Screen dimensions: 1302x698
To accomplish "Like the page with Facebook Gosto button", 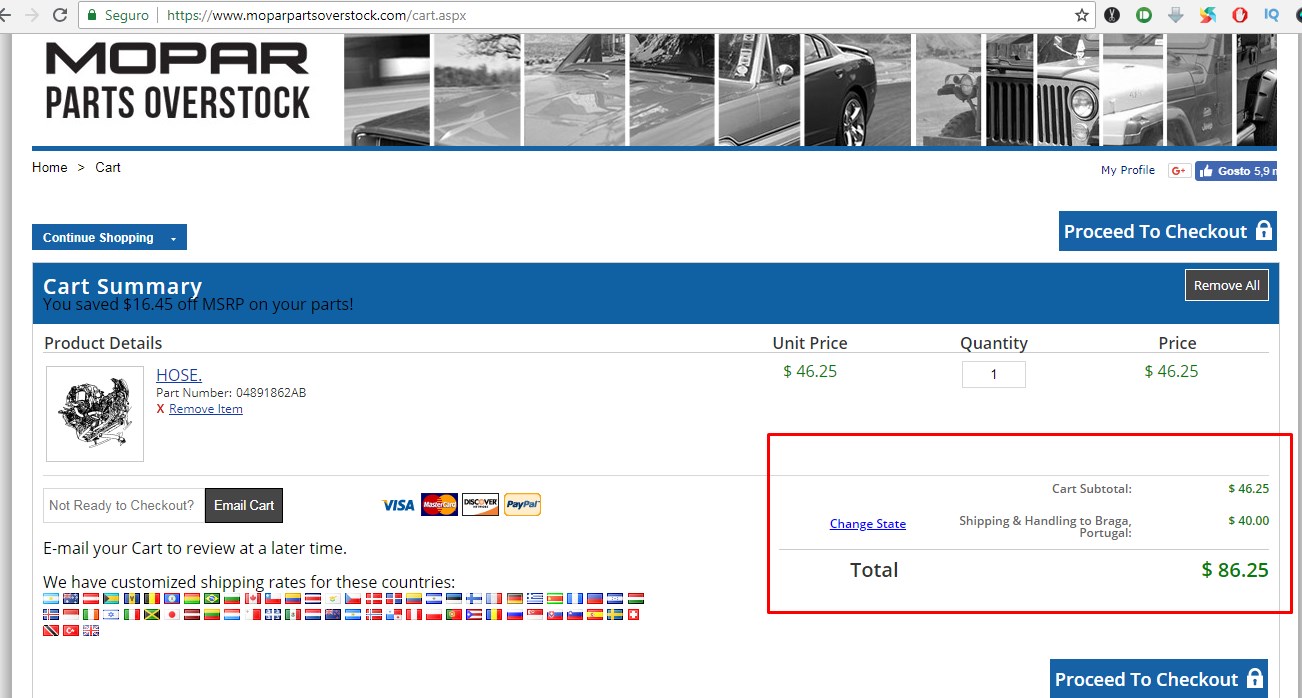I will click(x=1236, y=171).
